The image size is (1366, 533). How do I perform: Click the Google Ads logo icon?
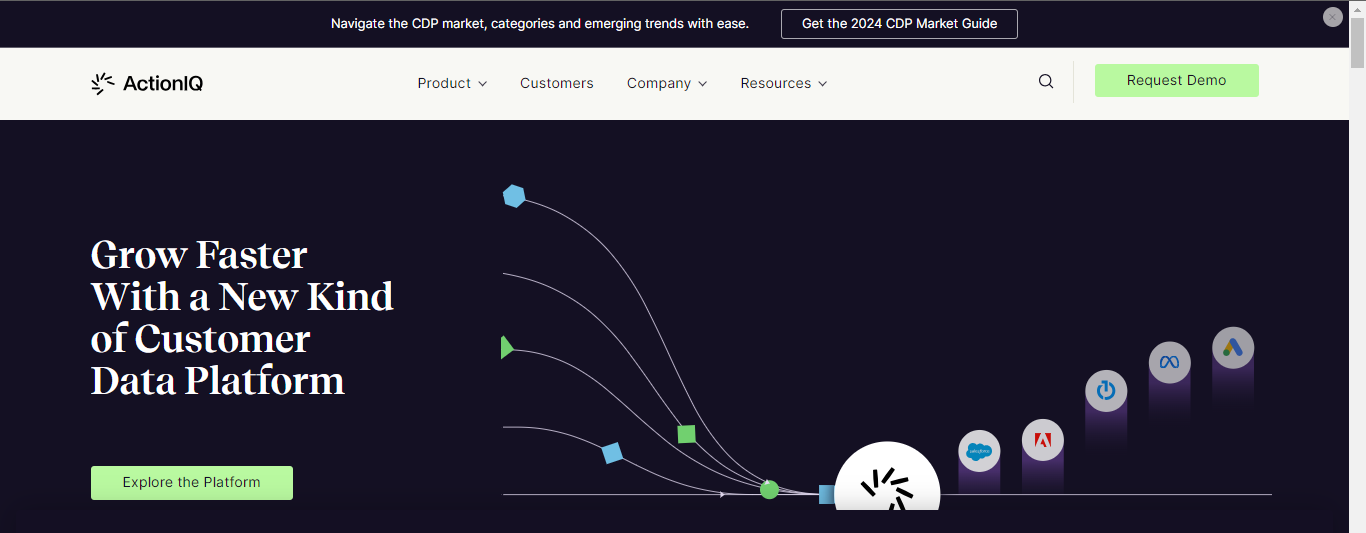1233,348
